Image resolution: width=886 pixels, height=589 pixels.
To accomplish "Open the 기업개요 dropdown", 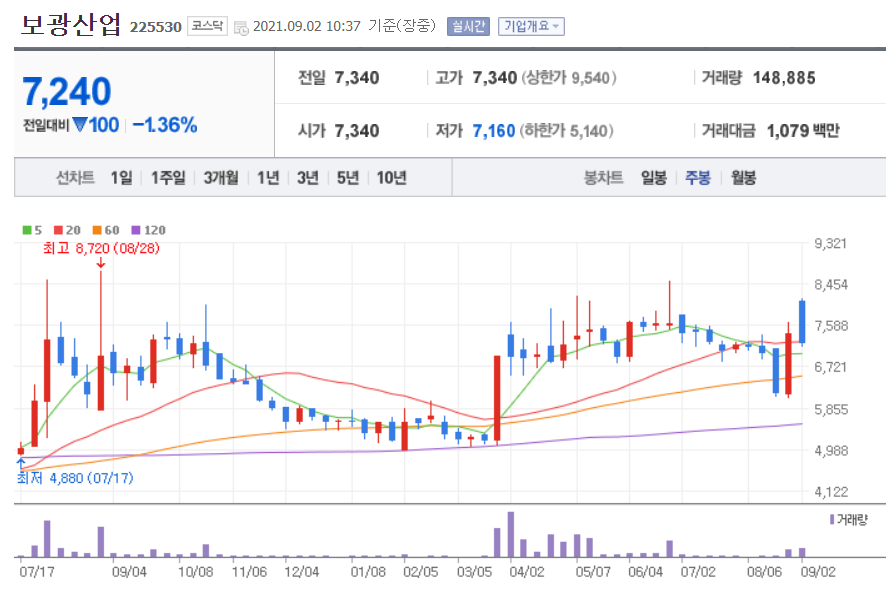I will [531, 26].
